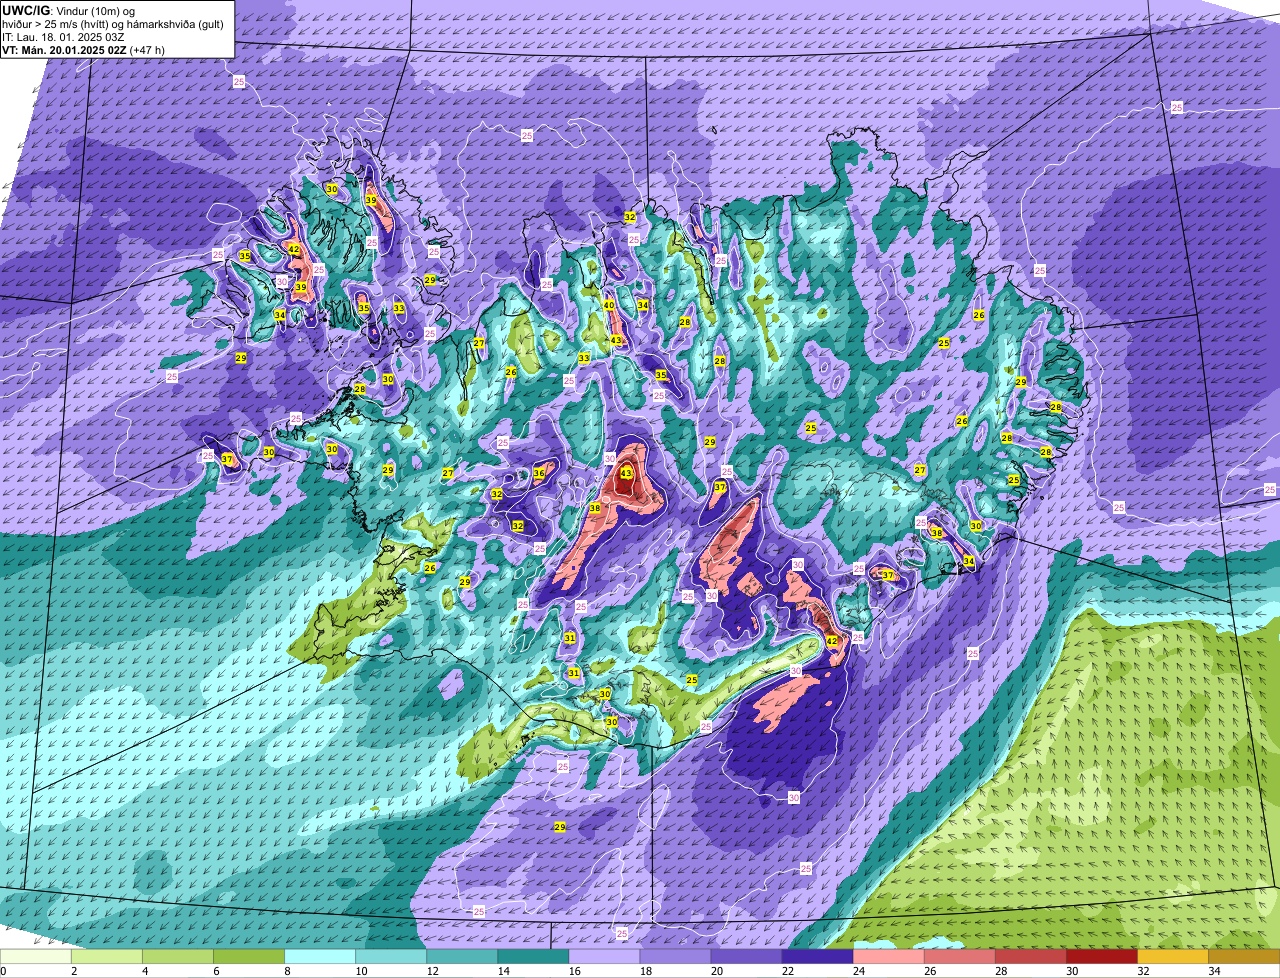Click the 26–28 m/s salmon legend swatch

click(x=959, y=957)
